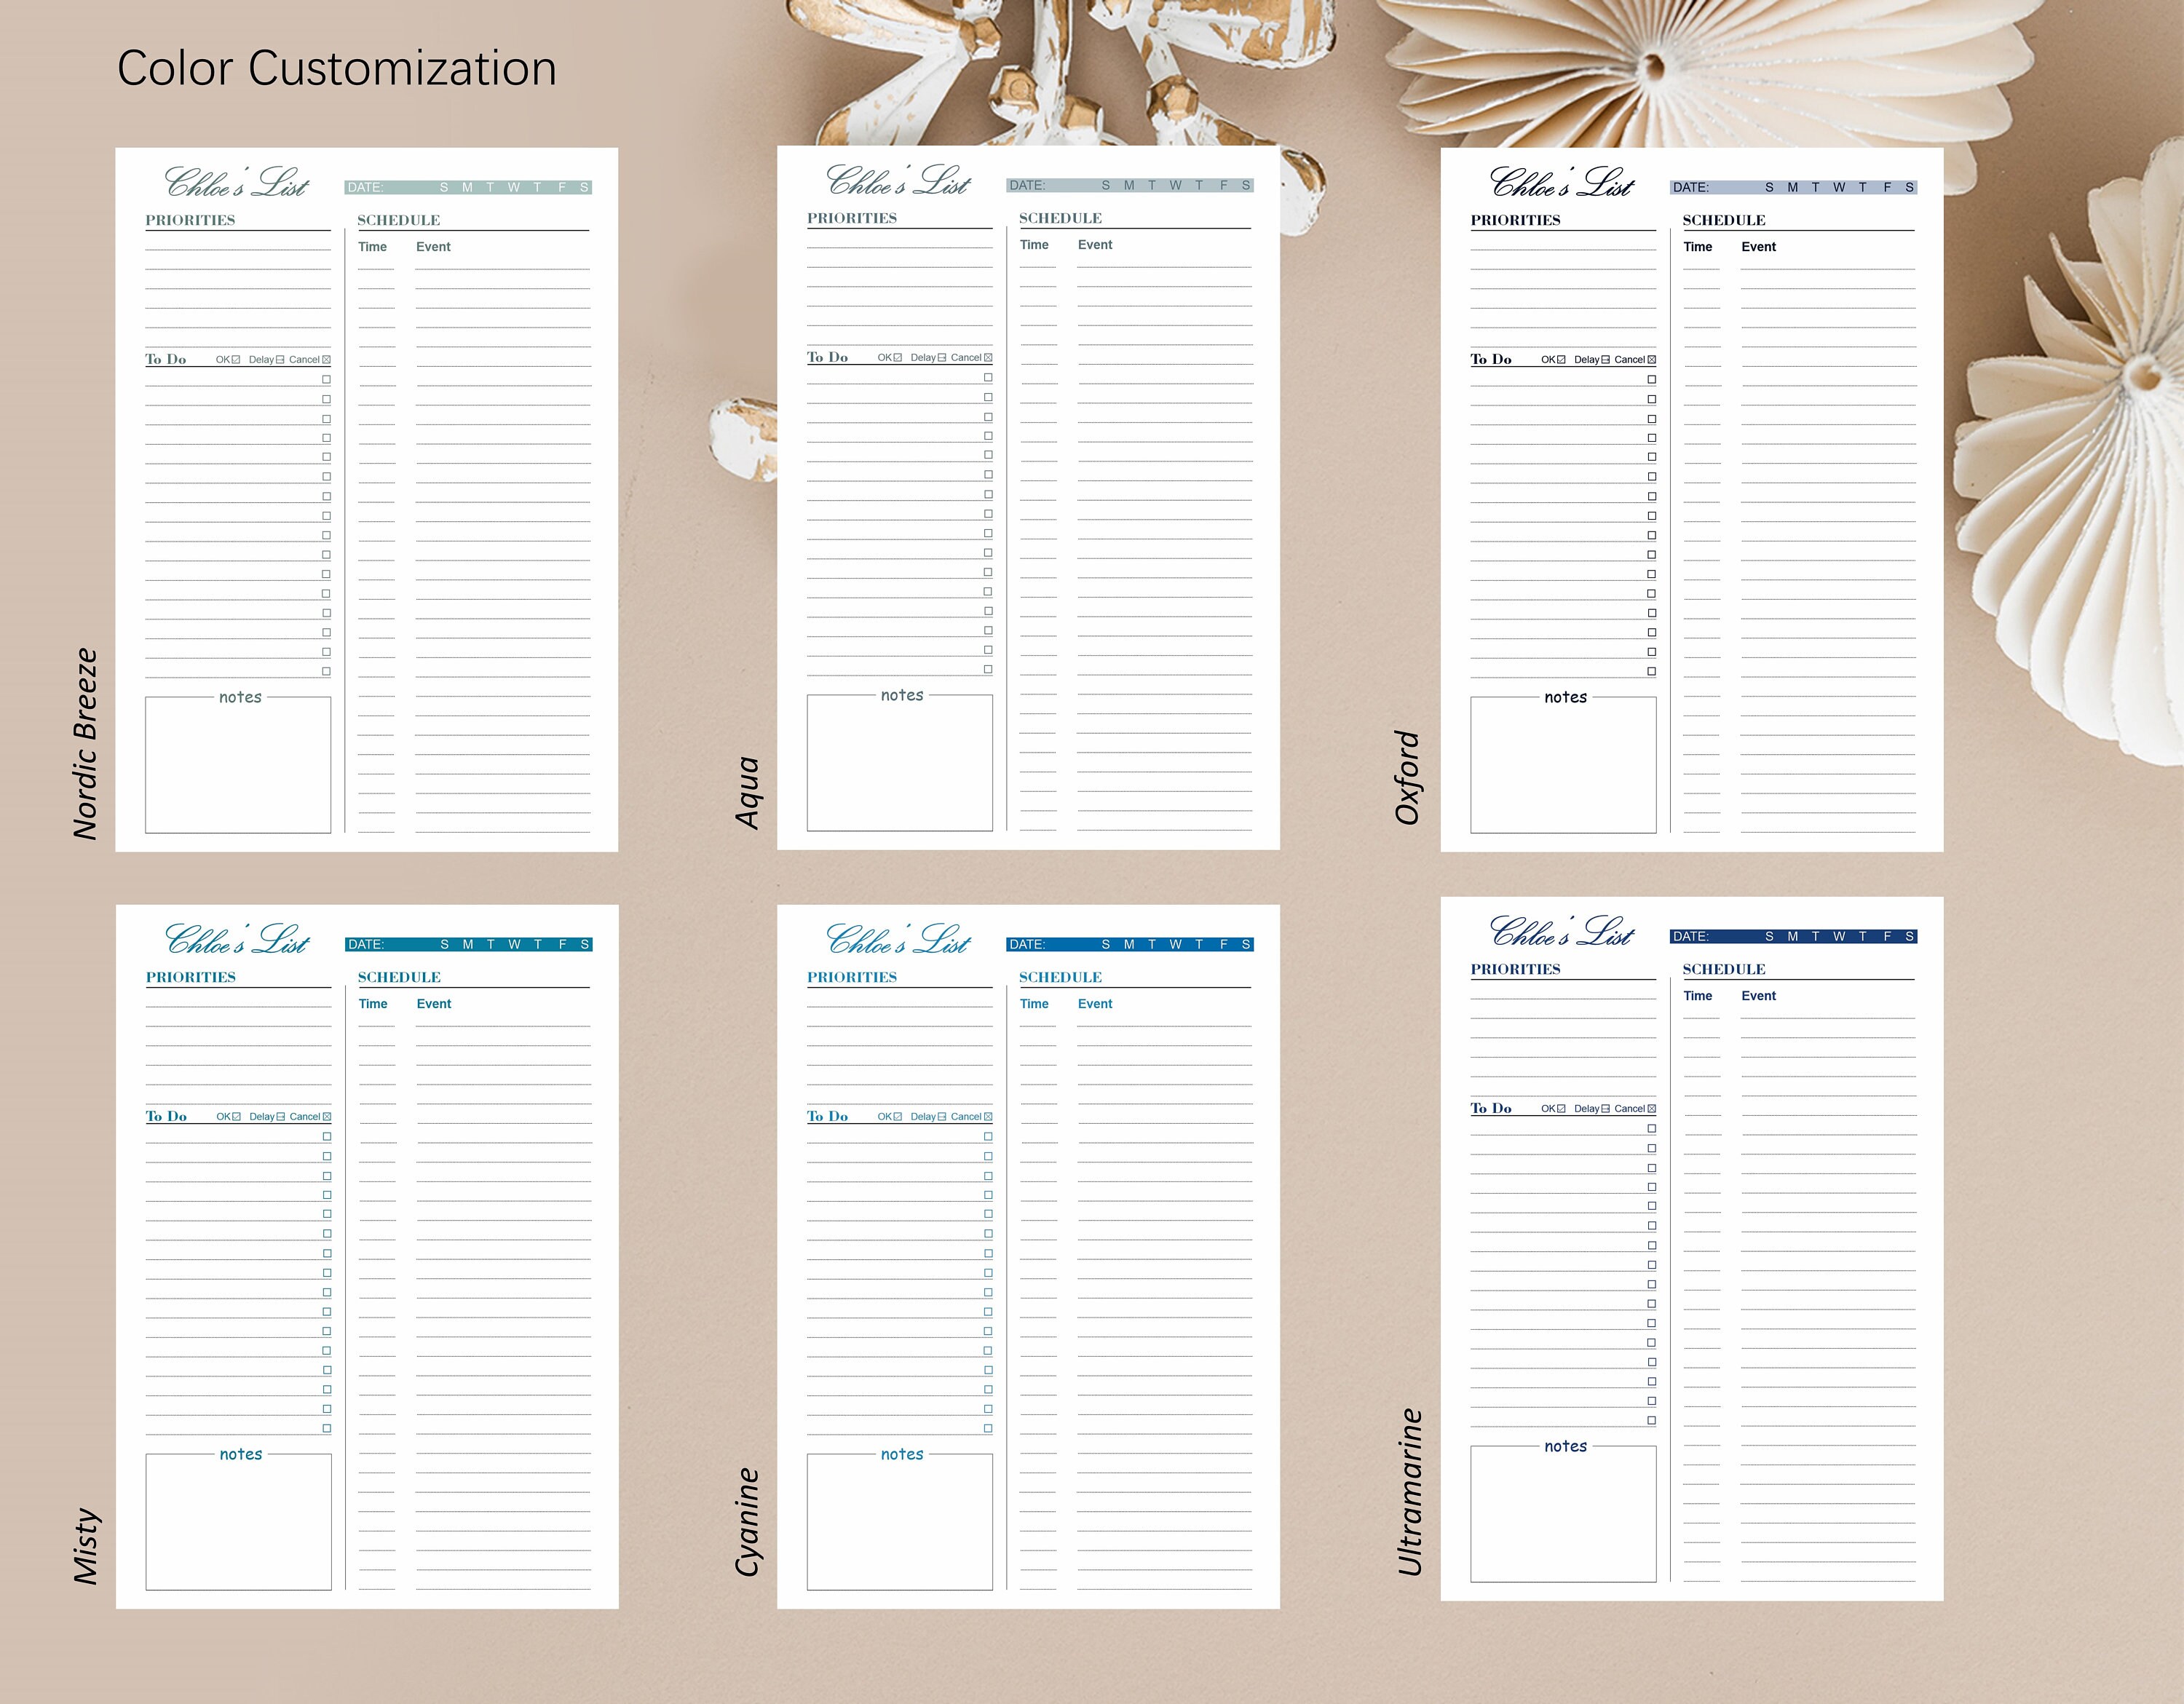Click the OK symbol on the Misty template

pos(236,1116)
